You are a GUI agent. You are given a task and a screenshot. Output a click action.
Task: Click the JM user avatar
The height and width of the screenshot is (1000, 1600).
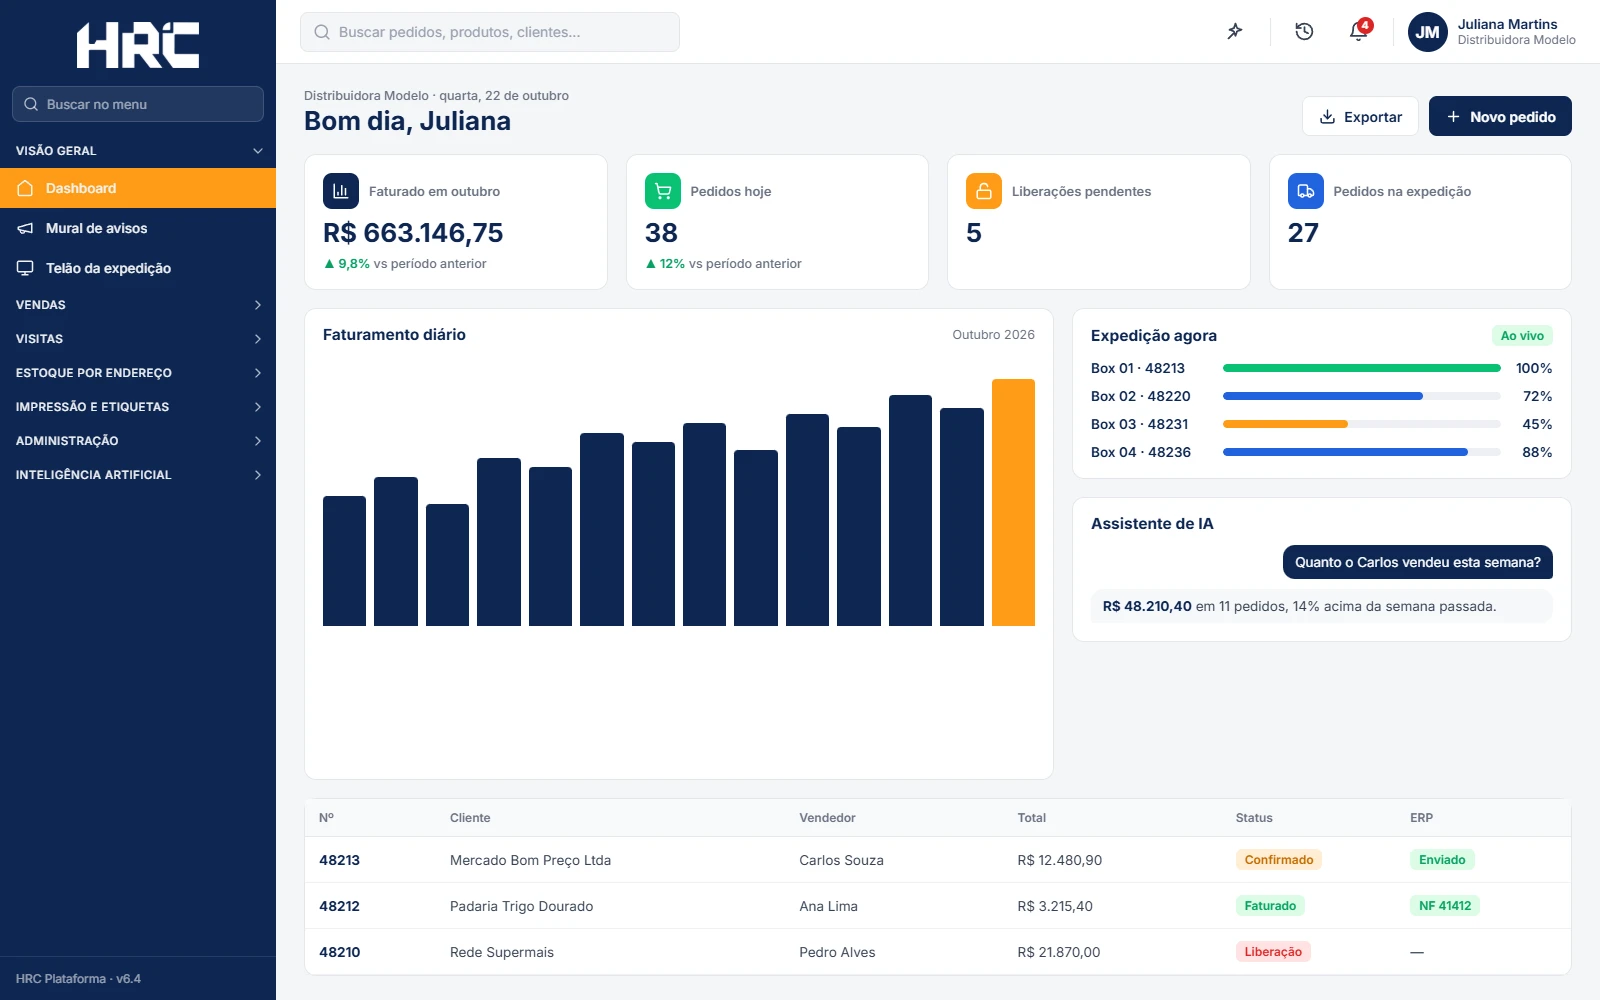coord(1427,32)
